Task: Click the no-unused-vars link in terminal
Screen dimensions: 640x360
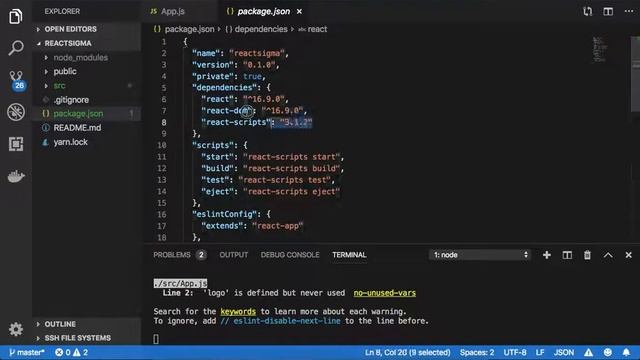Action: click(384, 293)
